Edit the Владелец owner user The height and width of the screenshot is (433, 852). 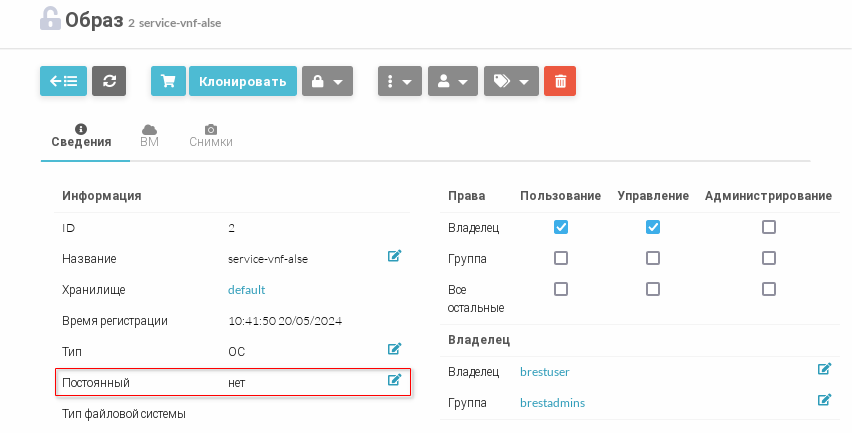pyautogui.click(x=824, y=369)
